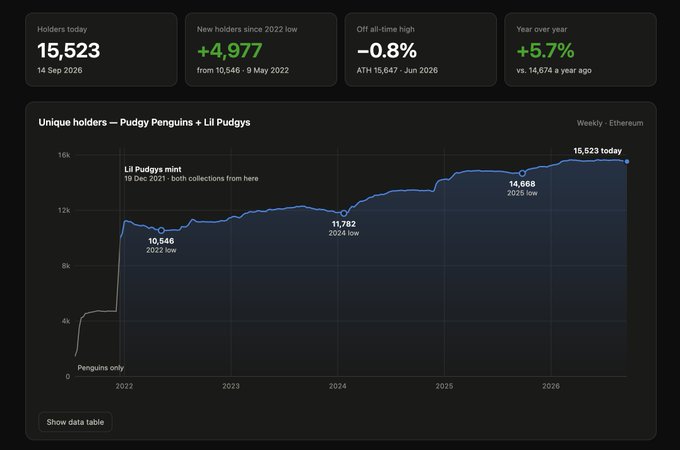The width and height of the screenshot is (680, 450).
Task: Click 'New holders since 2022 low' heading
Action: point(247,29)
